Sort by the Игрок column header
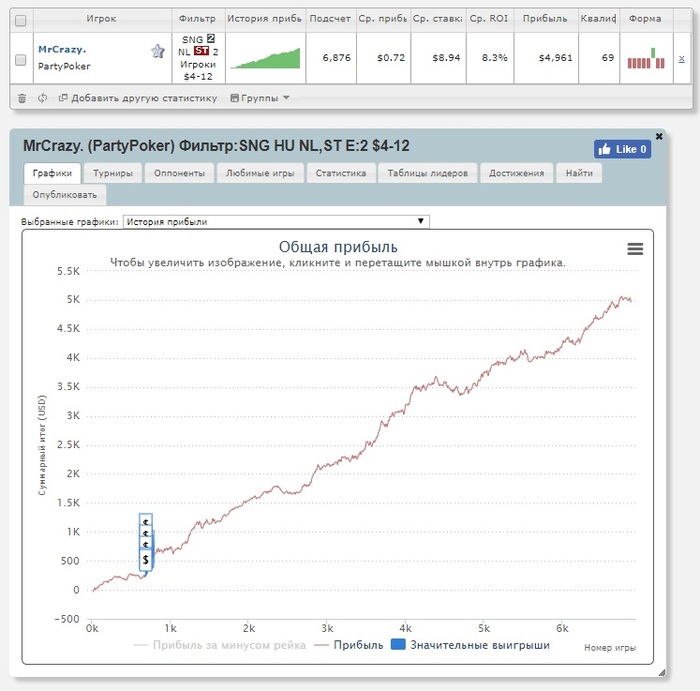This screenshot has width=700, height=691. (101, 19)
